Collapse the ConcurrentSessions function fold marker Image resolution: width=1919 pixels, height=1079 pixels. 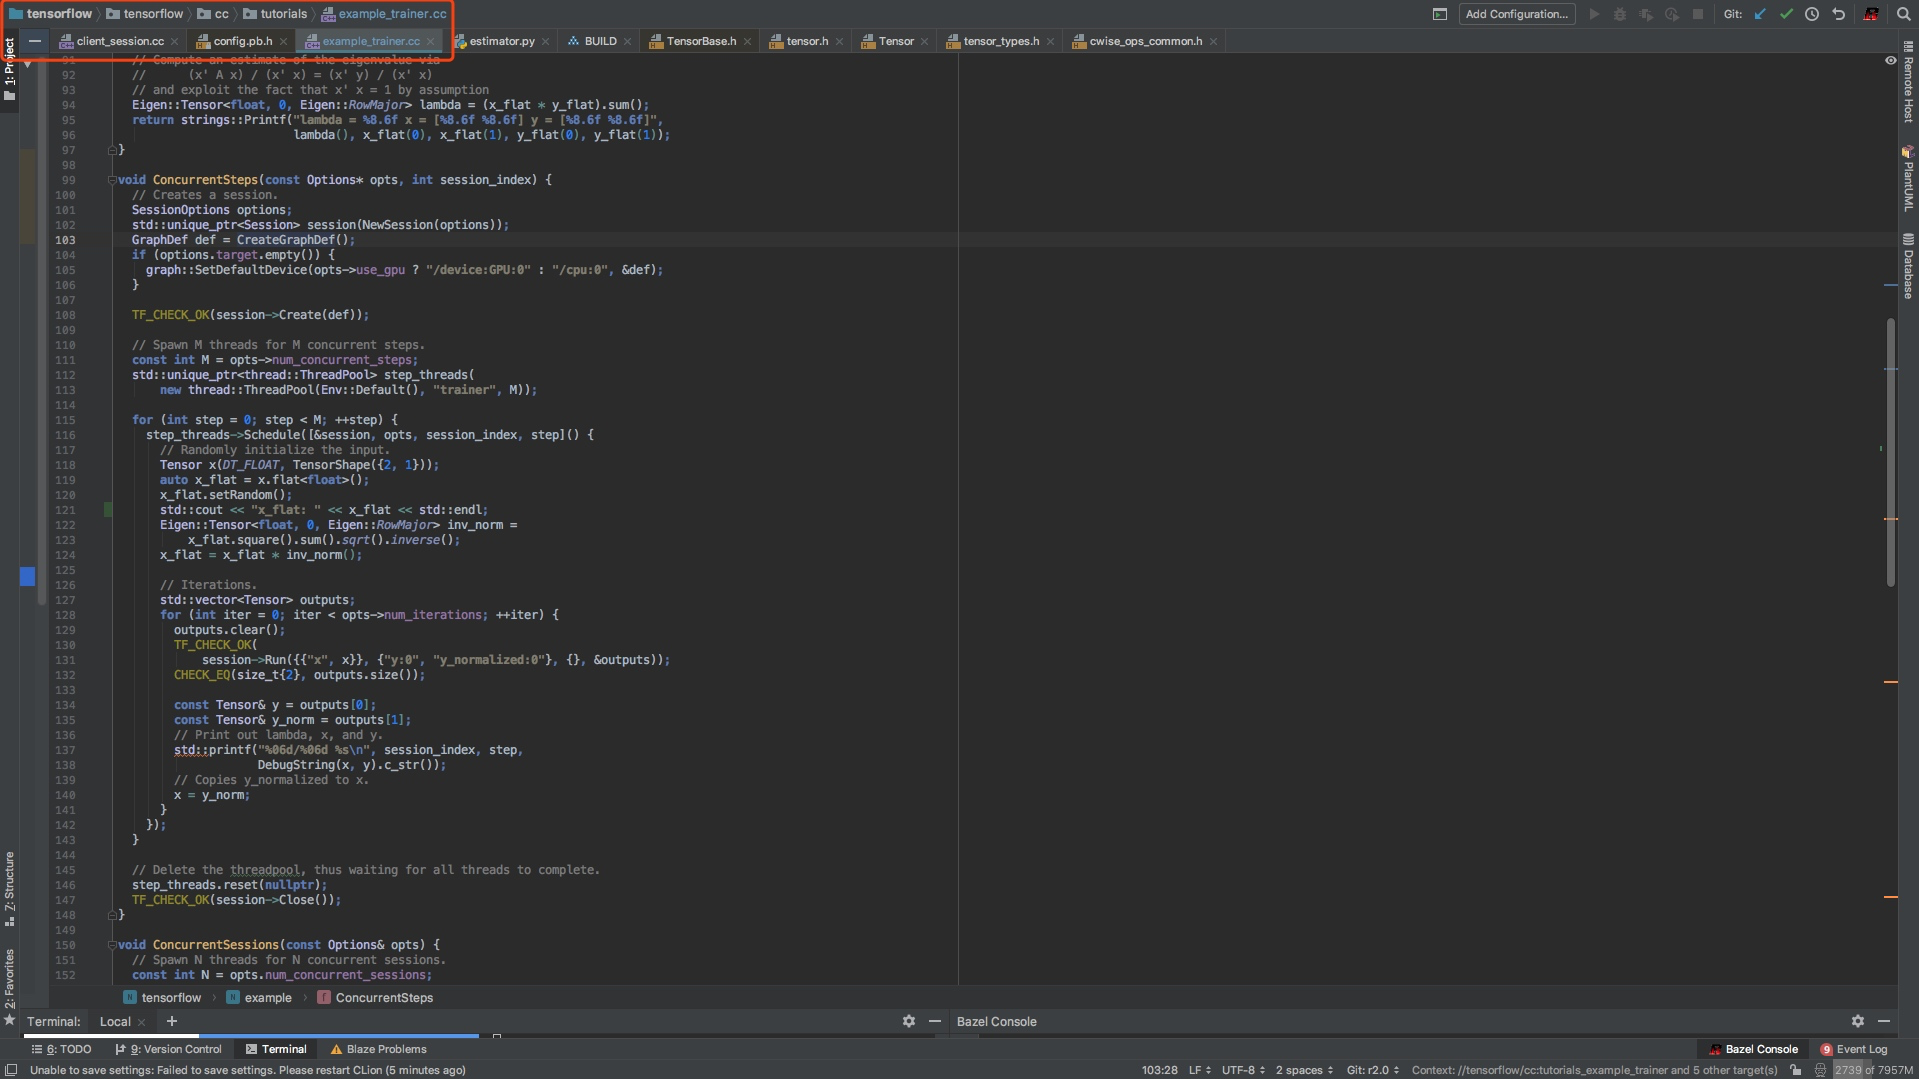pos(112,945)
